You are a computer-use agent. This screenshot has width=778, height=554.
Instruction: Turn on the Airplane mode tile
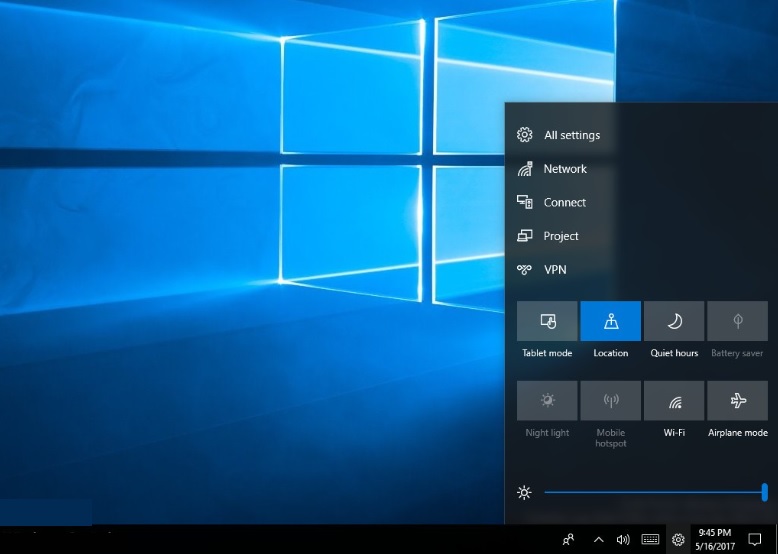point(737,401)
